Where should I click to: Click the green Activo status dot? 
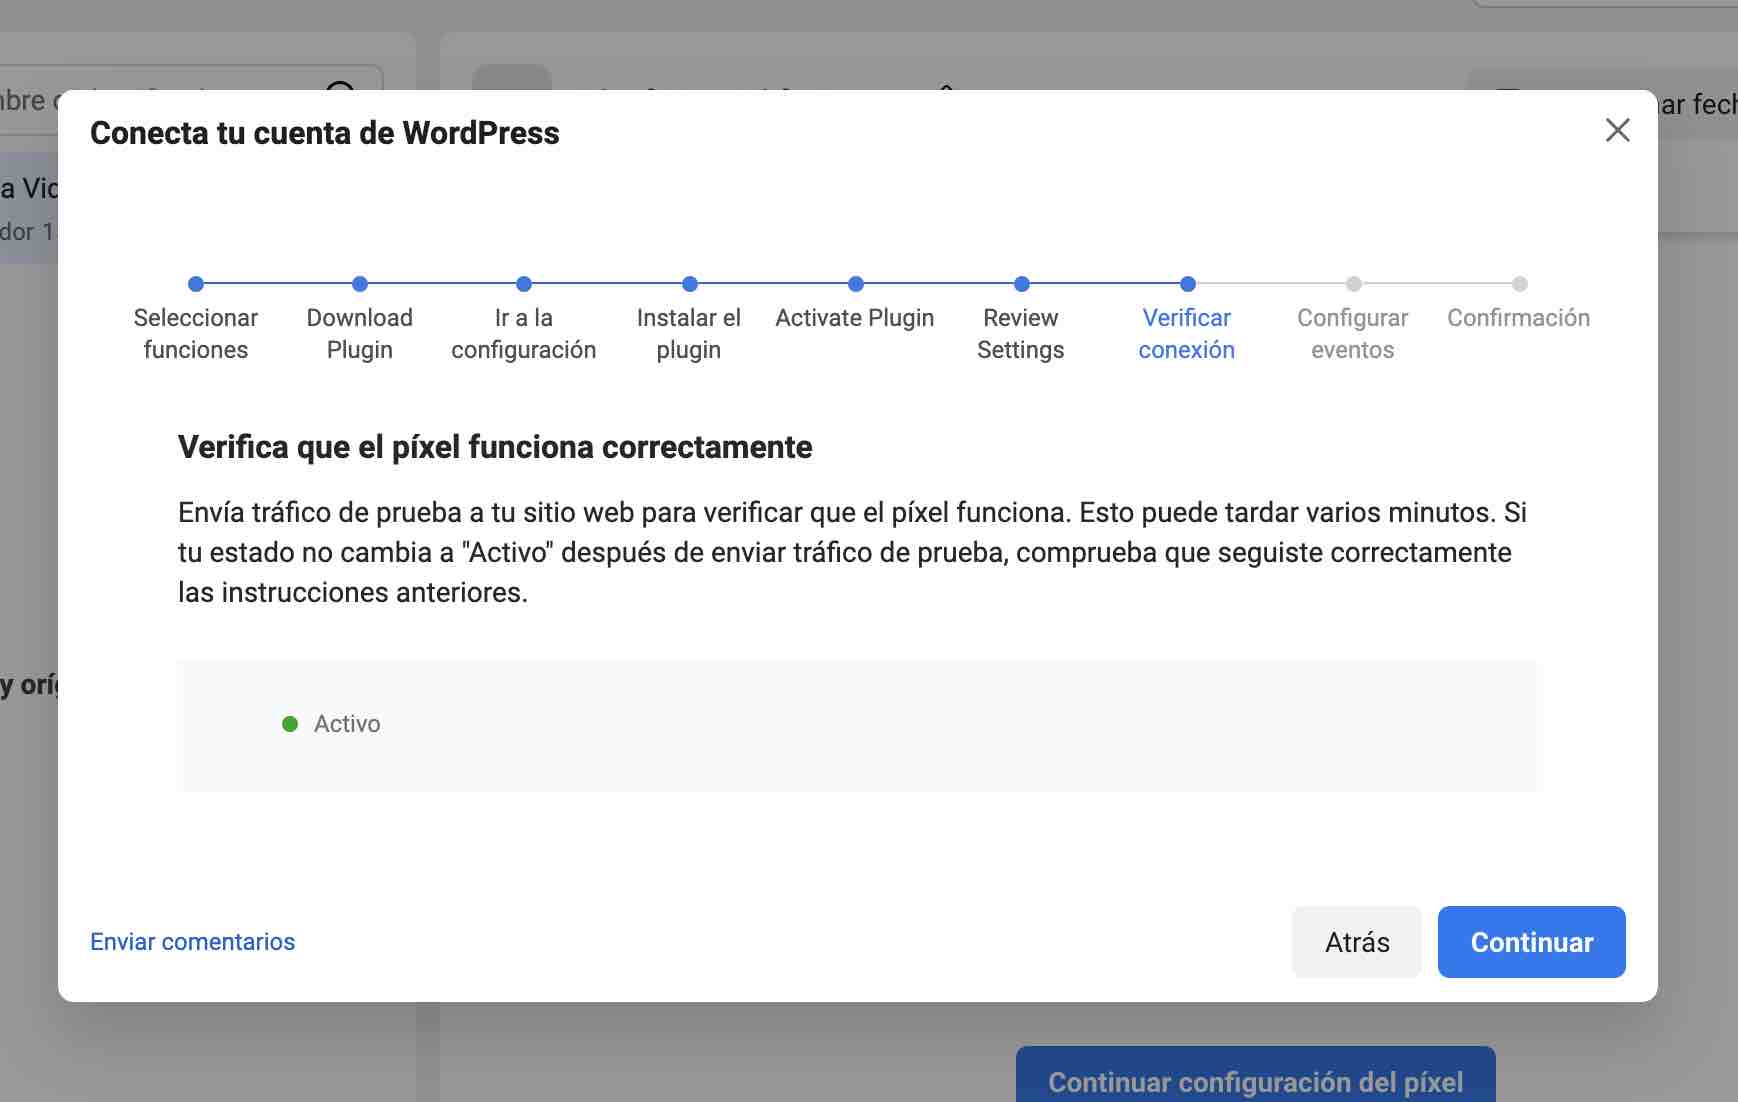tap(290, 724)
